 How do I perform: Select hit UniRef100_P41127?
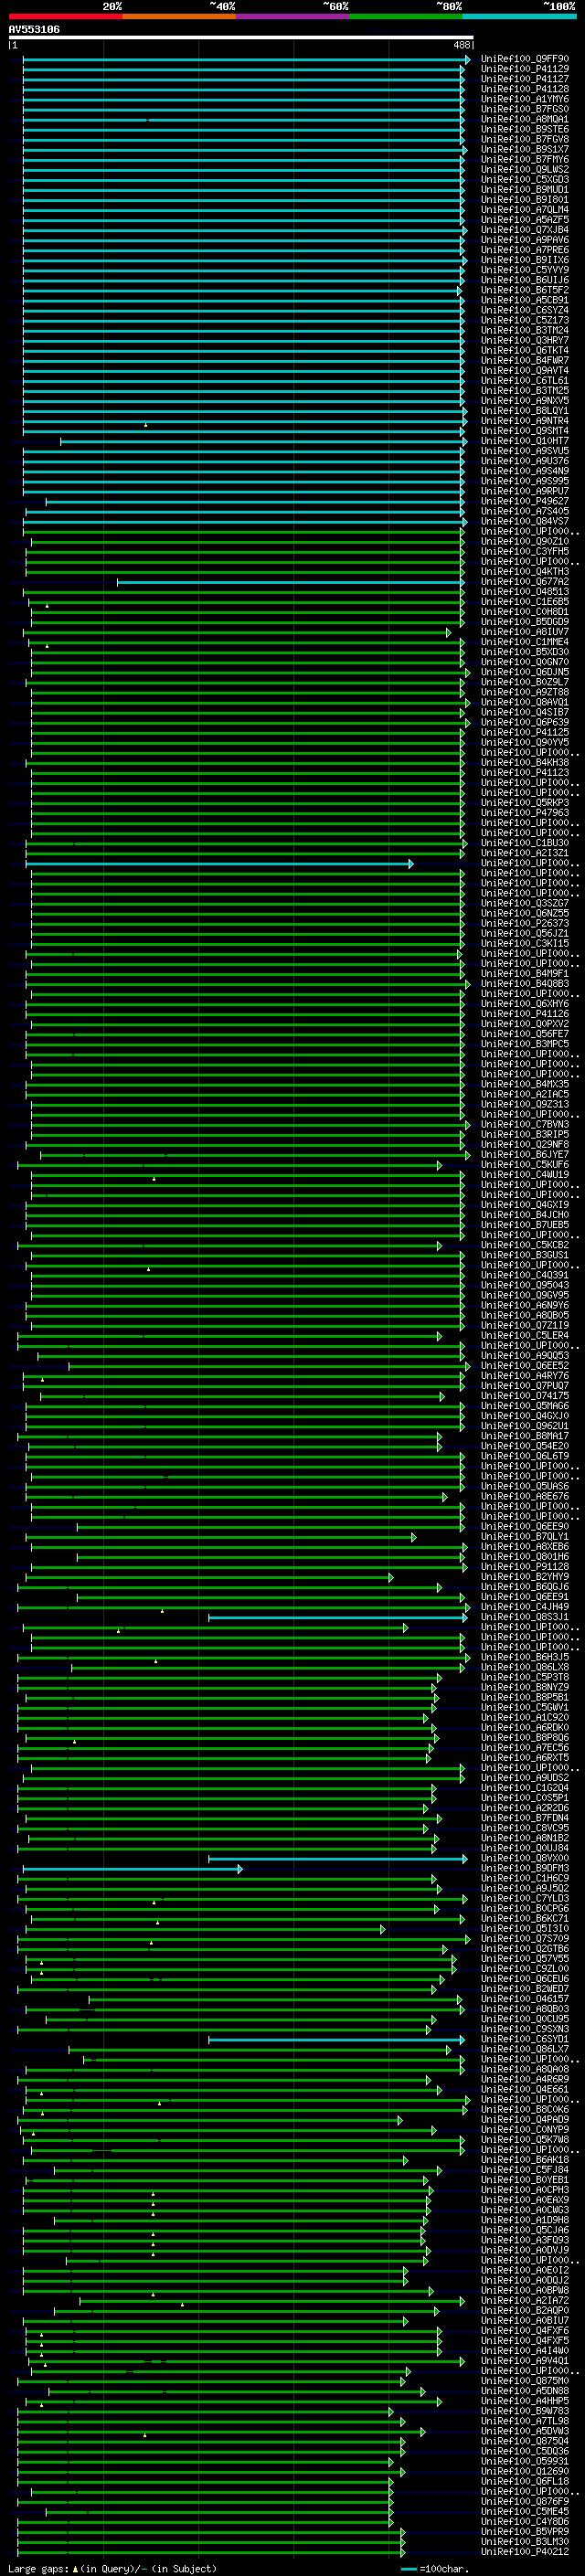coord(525,79)
